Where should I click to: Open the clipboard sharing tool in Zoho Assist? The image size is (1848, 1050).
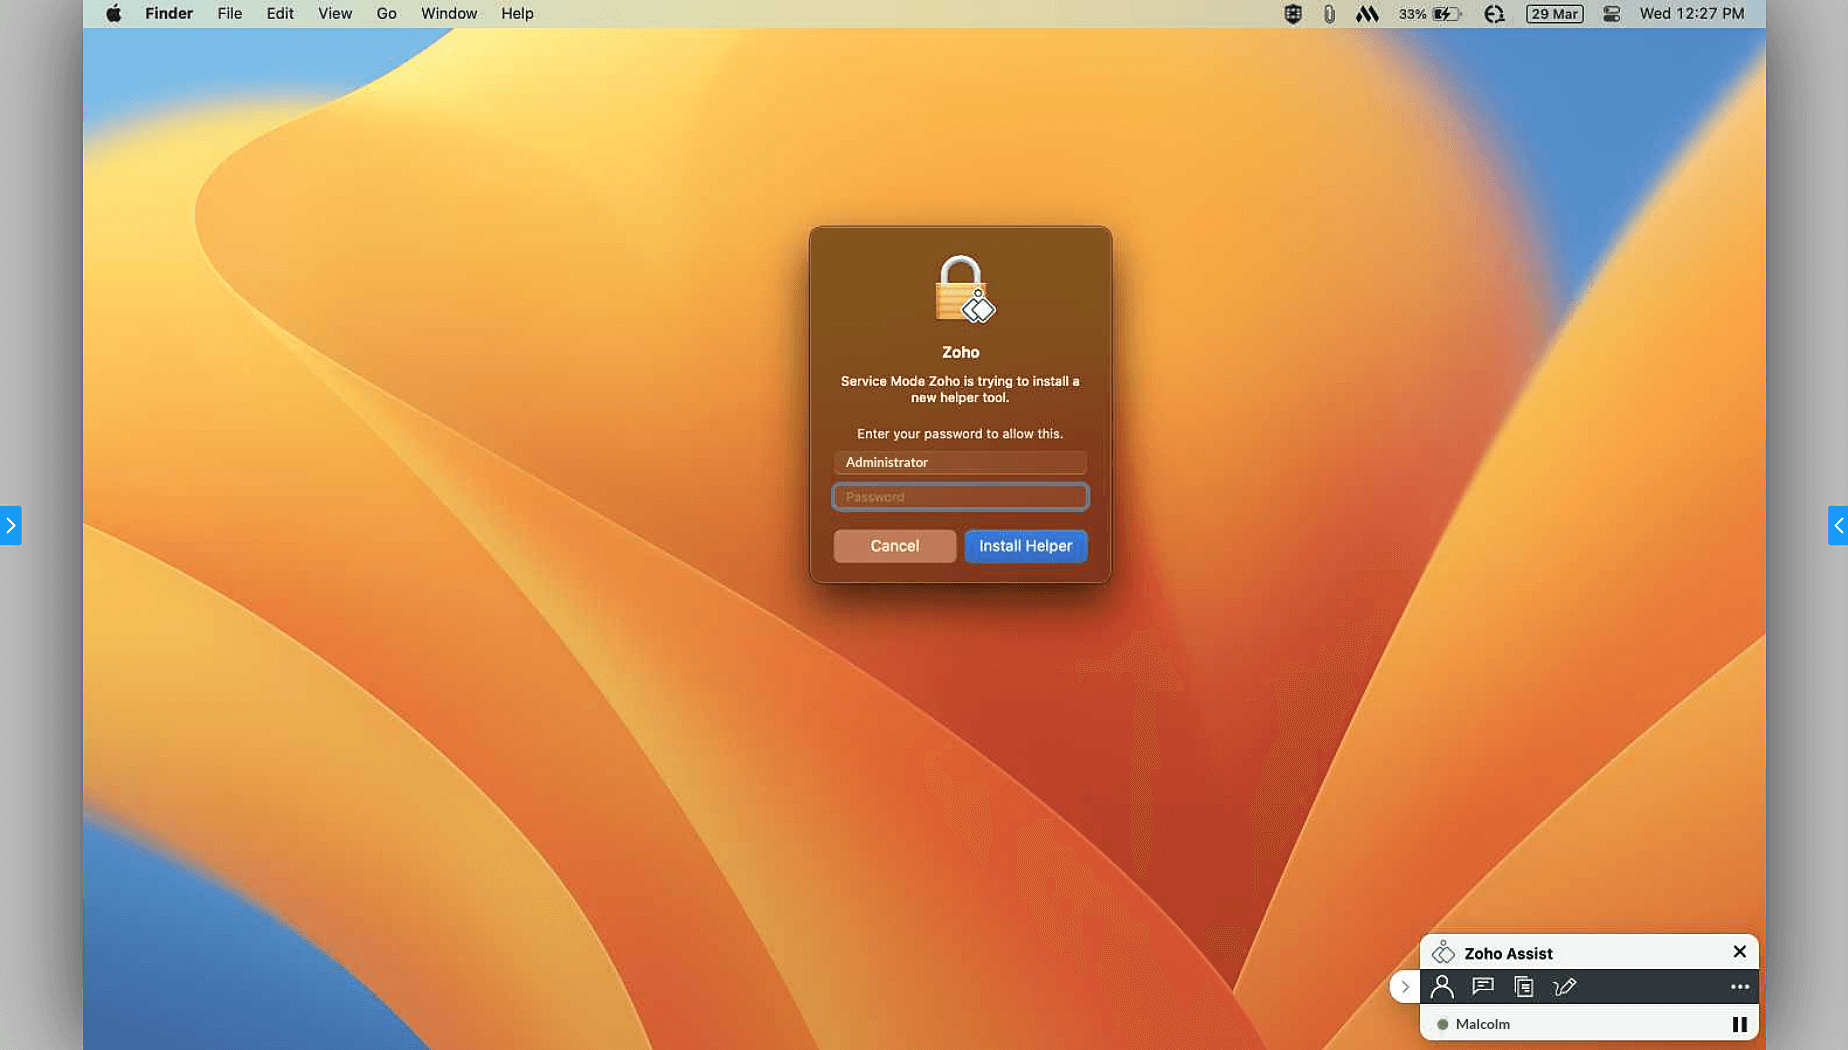[1523, 986]
